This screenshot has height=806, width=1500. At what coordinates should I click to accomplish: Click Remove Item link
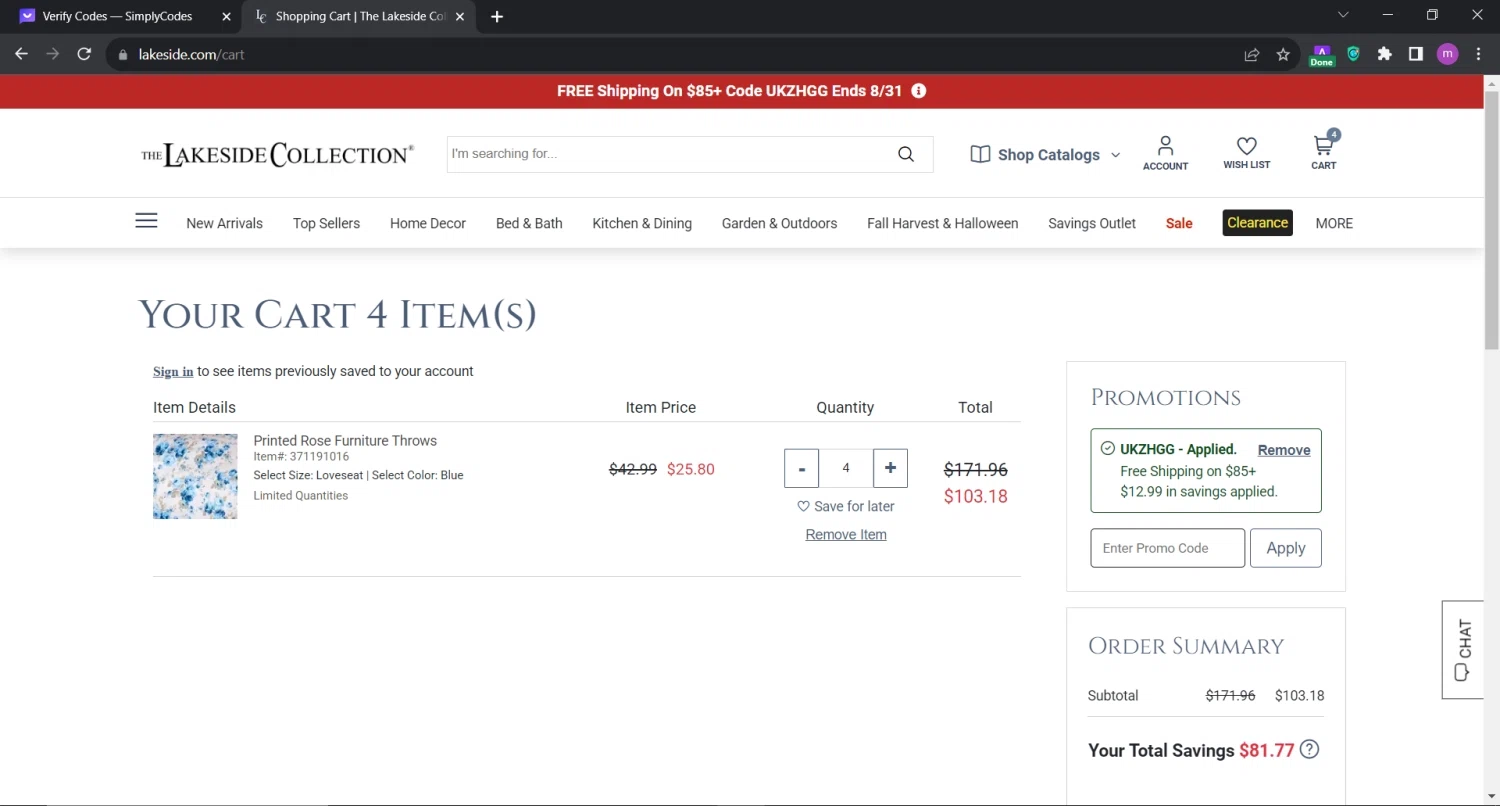point(846,534)
